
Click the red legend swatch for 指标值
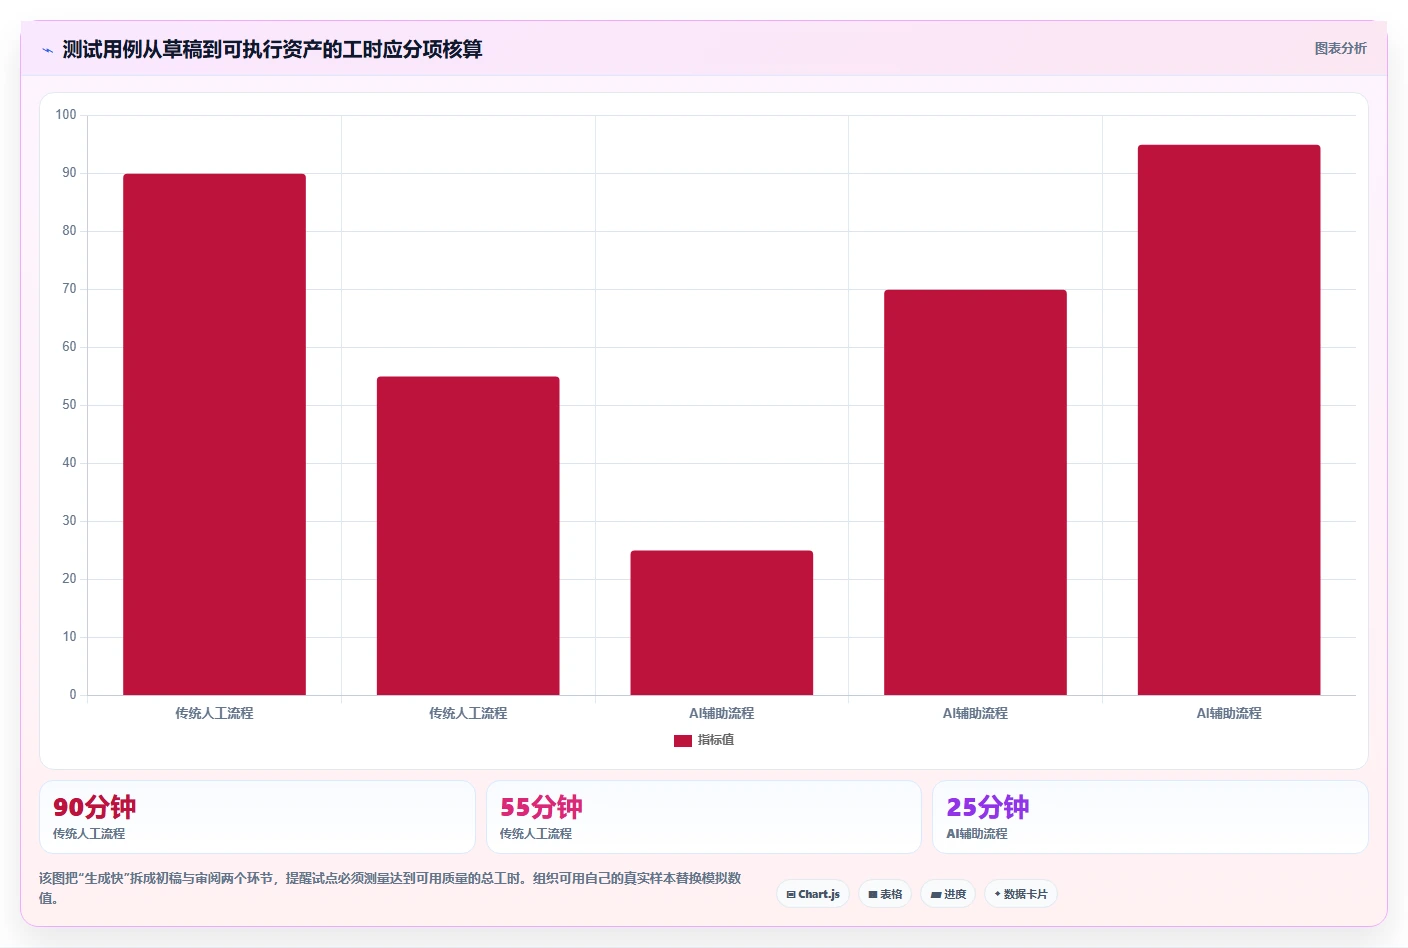pos(683,741)
